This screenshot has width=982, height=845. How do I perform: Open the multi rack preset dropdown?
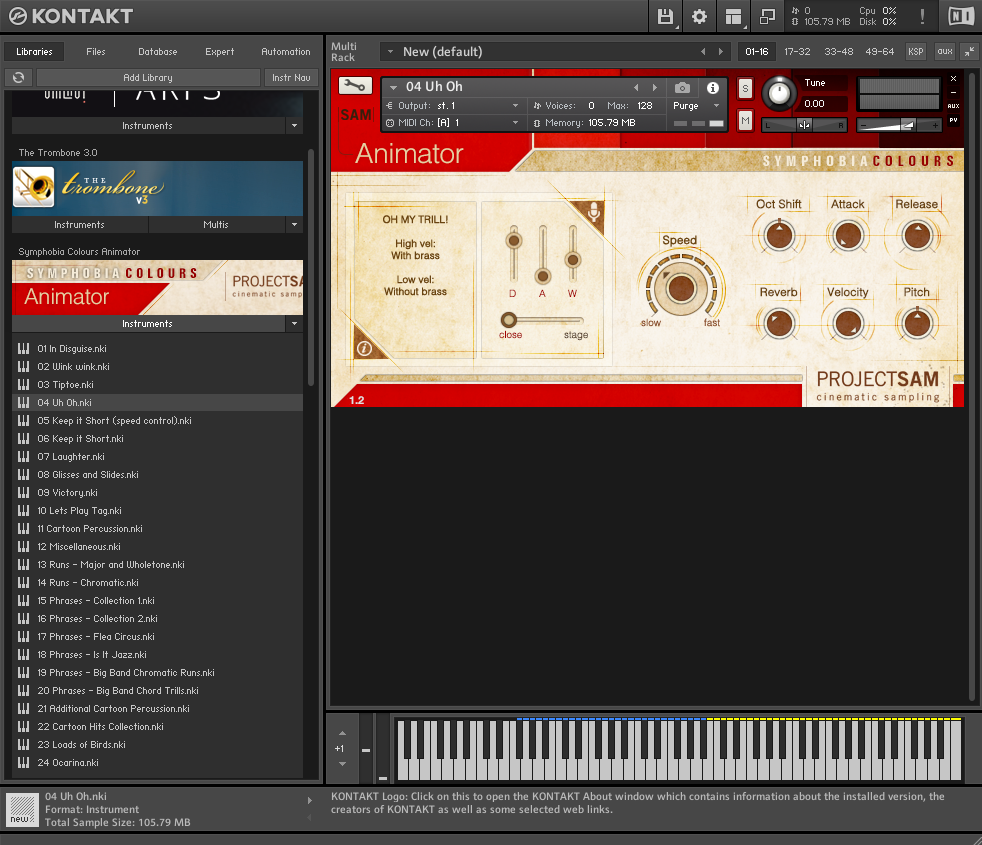click(390, 52)
